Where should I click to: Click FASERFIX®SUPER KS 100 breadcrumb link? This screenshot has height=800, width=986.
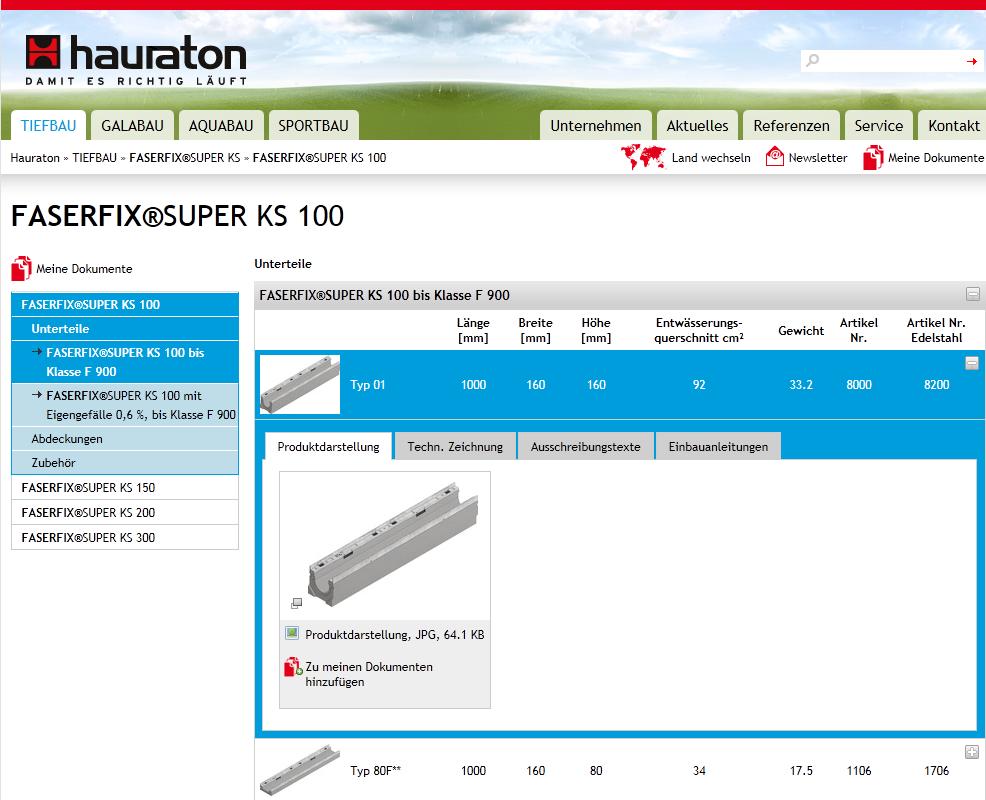point(319,158)
